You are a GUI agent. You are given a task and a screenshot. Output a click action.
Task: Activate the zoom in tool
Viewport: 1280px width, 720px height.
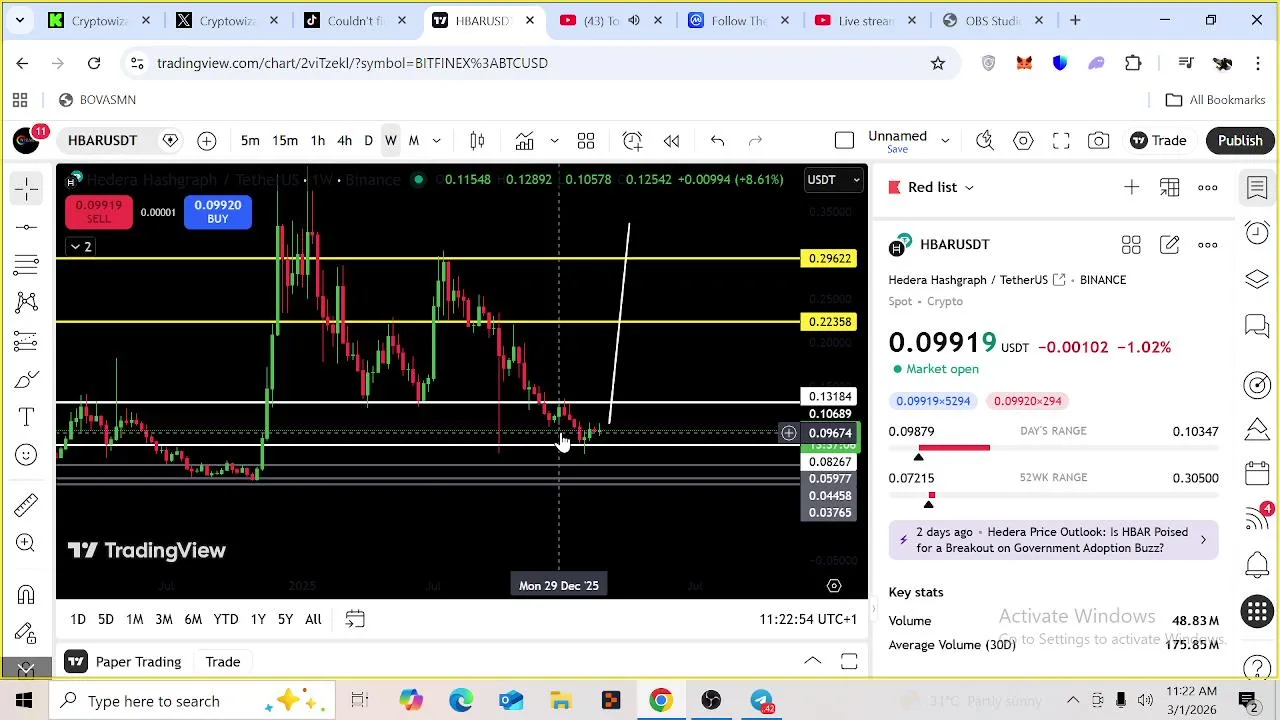[27, 543]
